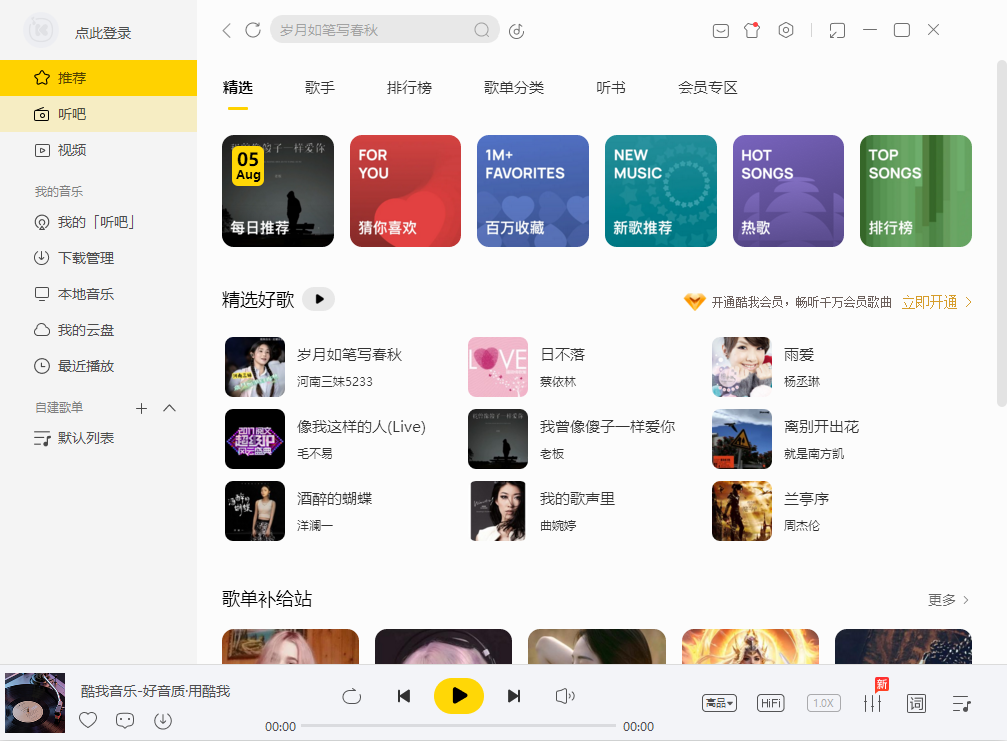Open TOP SONGS 排行榜 card

pos(916,191)
